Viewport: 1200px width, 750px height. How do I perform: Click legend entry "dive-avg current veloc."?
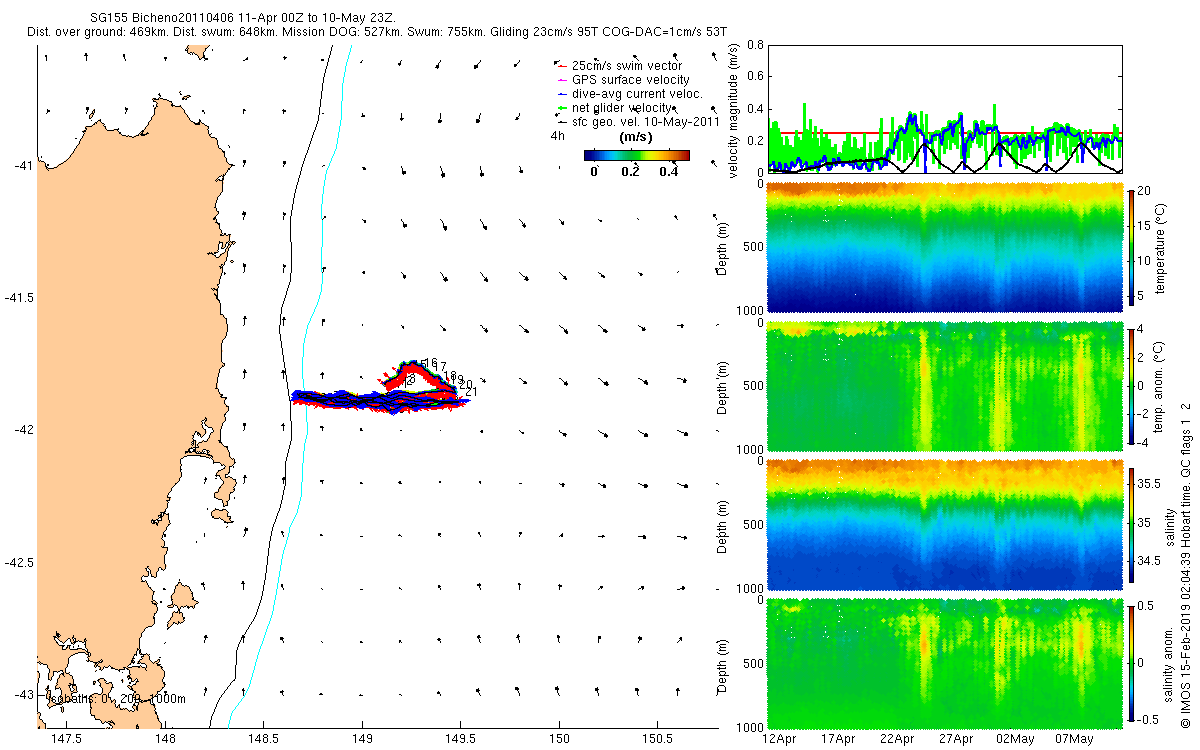click(x=637, y=93)
